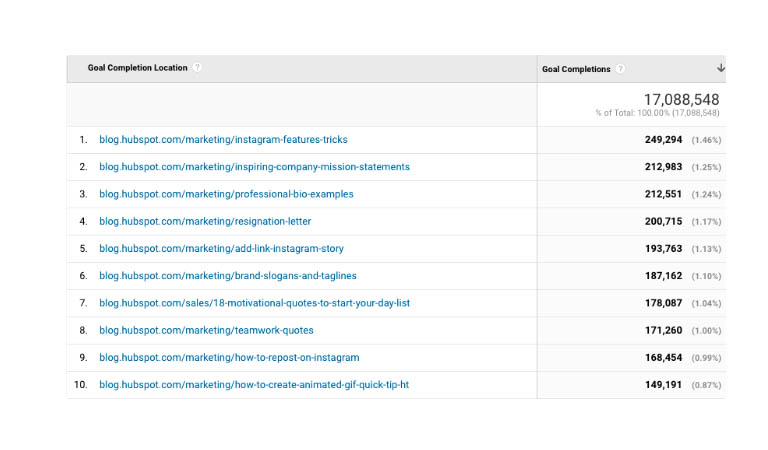768x450 pixels.
Task: Select percentage (1.17%) in row 4
Action: 706,222
